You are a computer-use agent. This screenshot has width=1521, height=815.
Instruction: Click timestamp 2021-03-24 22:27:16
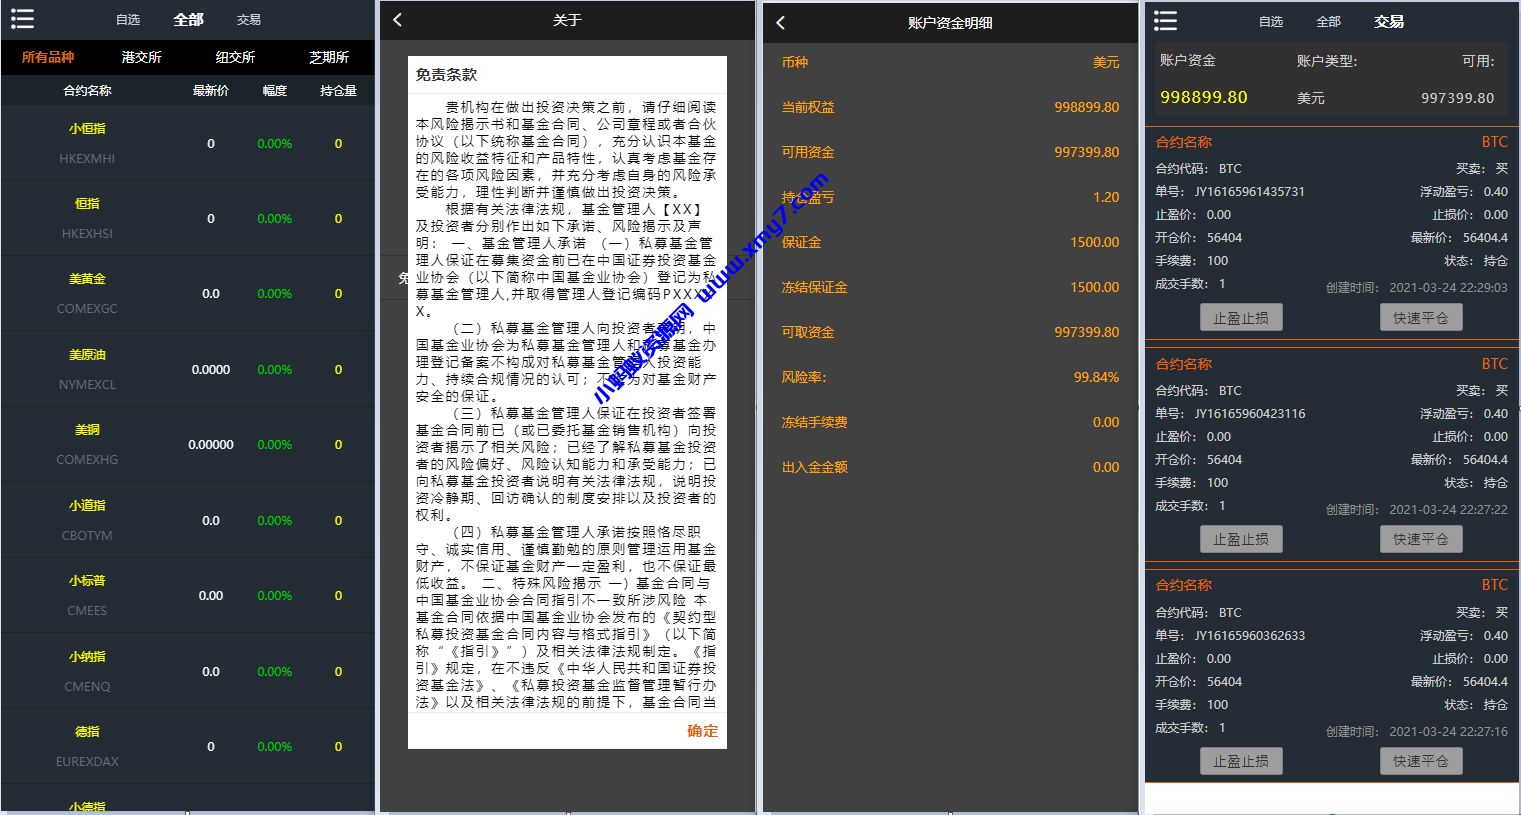[1448, 731]
